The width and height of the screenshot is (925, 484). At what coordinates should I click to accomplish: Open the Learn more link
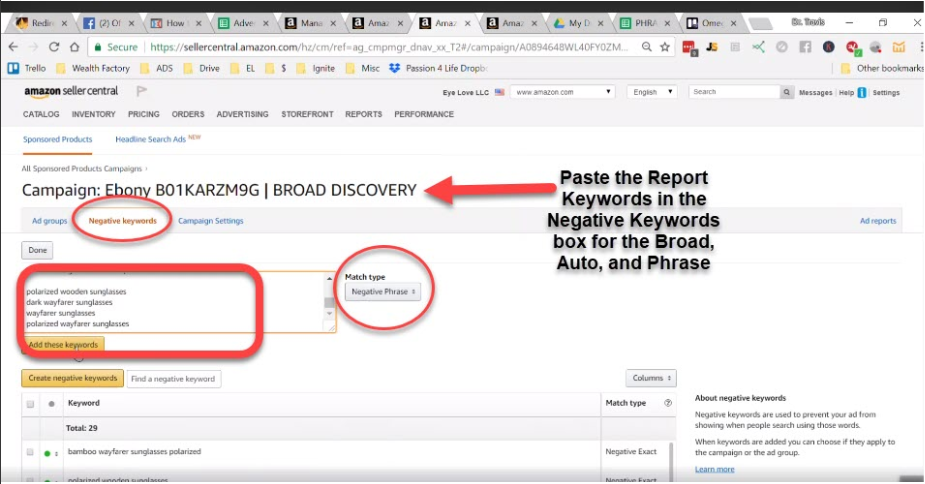pyautogui.click(x=714, y=469)
